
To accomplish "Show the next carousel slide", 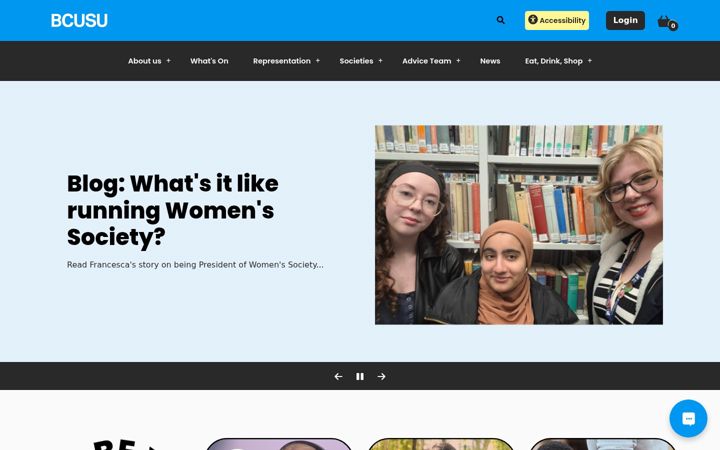I will coord(382,377).
